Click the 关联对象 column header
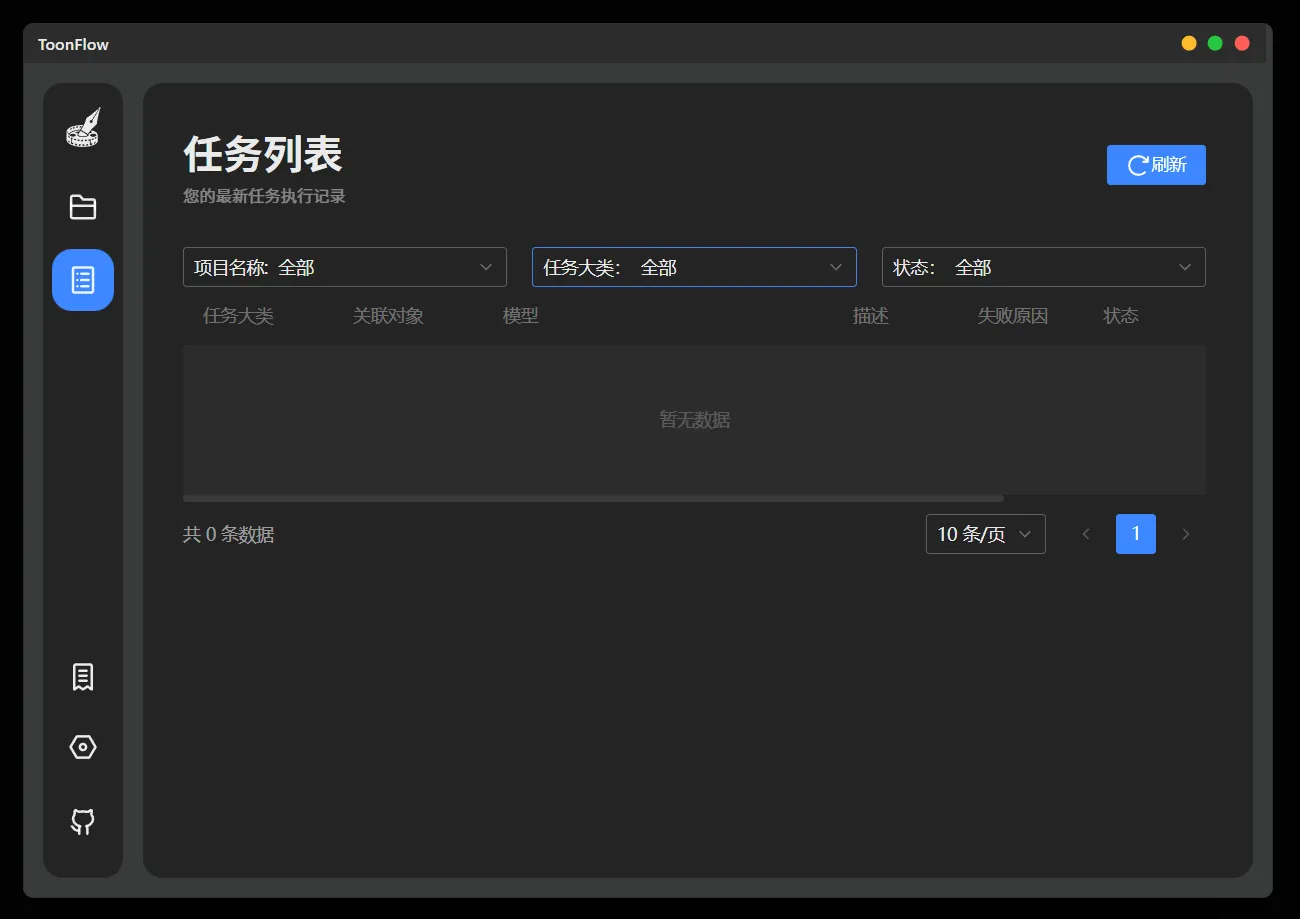 388,316
